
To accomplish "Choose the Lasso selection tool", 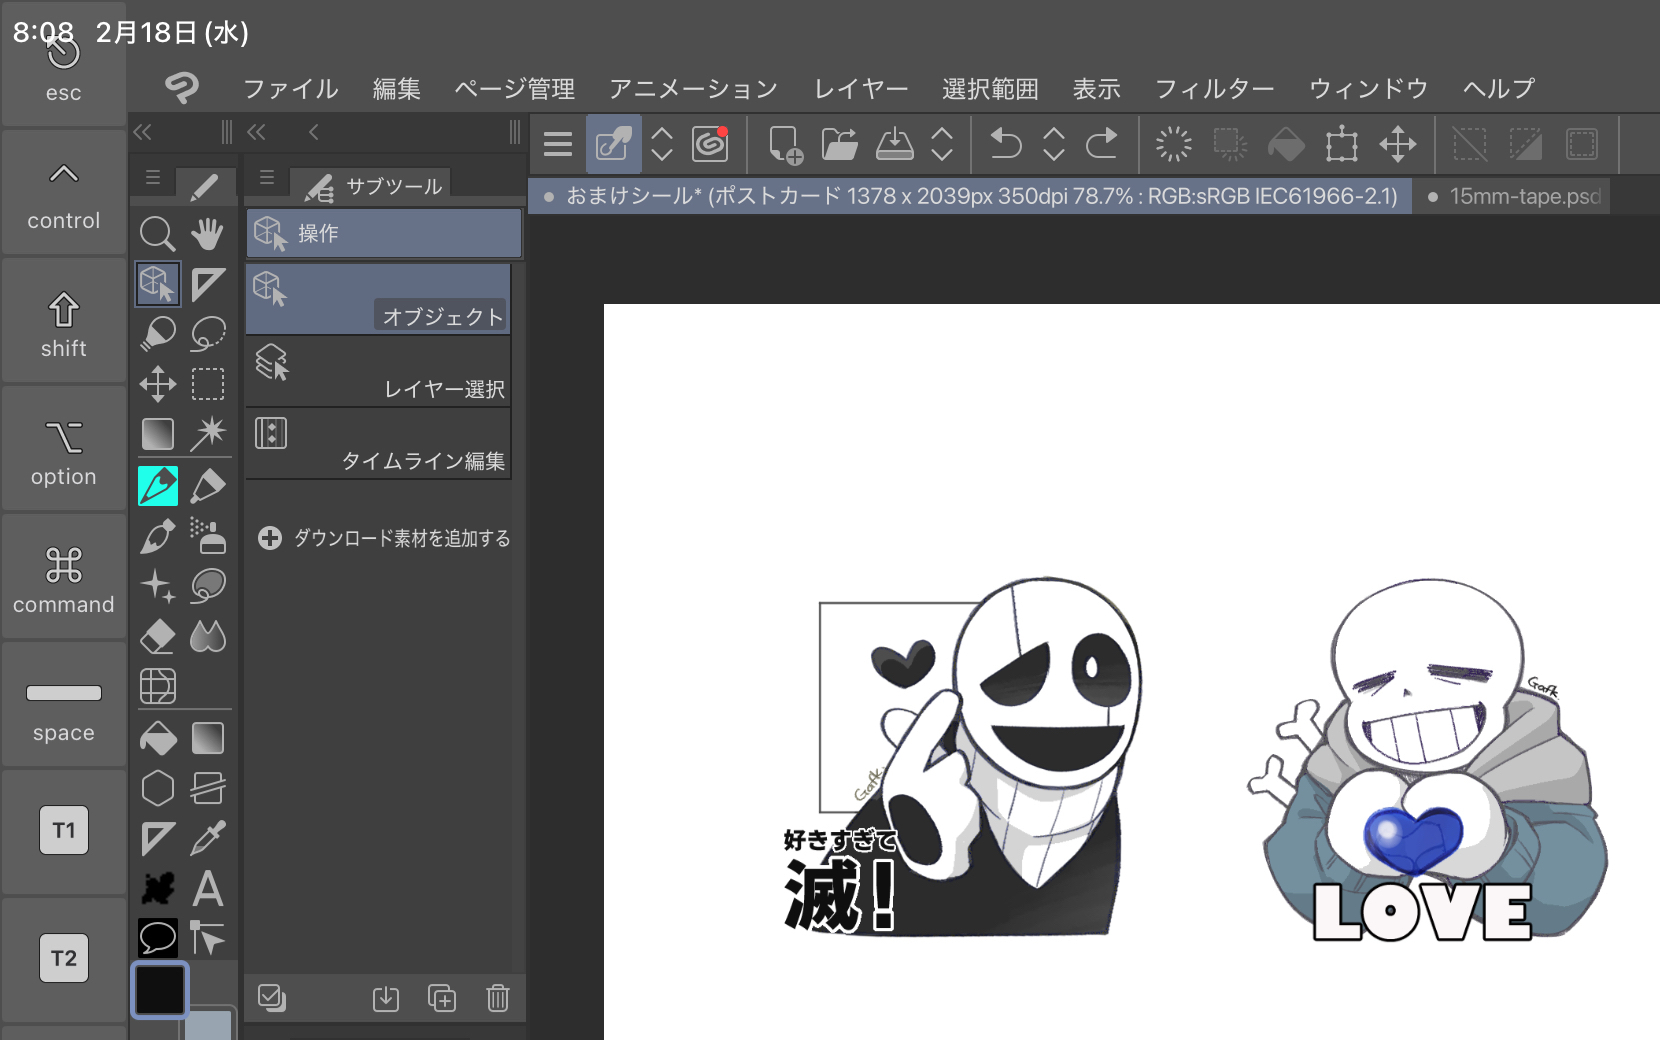I will pos(208,334).
